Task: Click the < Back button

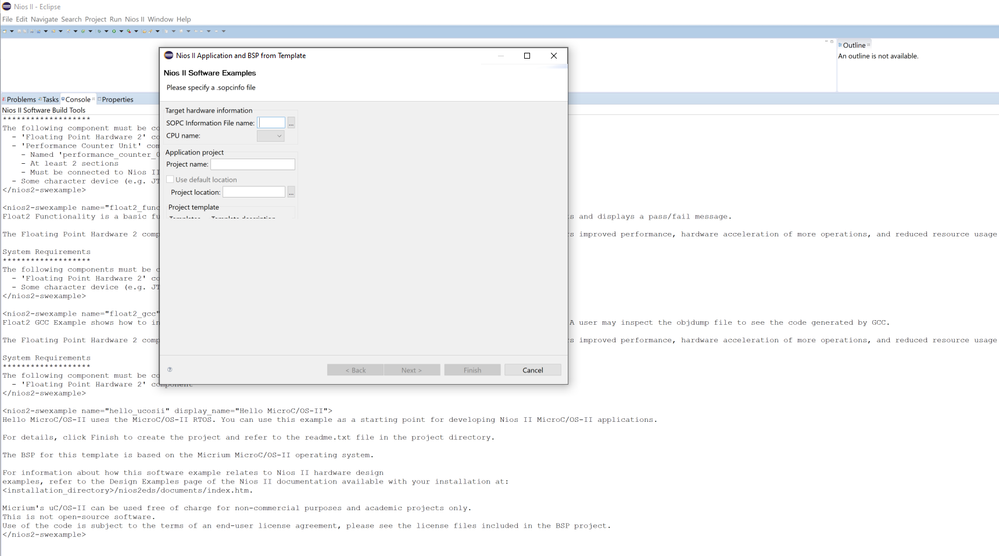Action: (356, 370)
